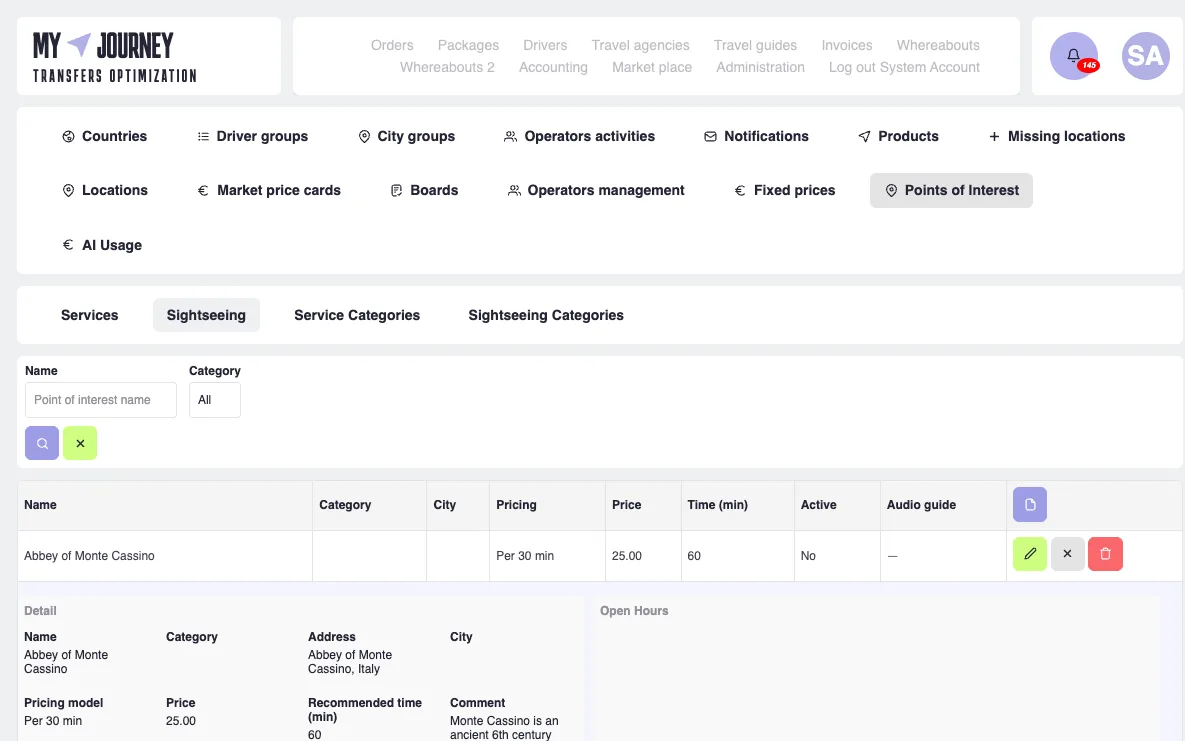Click Log out System Account
The height and width of the screenshot is (741, 1185).
[904, 67]
